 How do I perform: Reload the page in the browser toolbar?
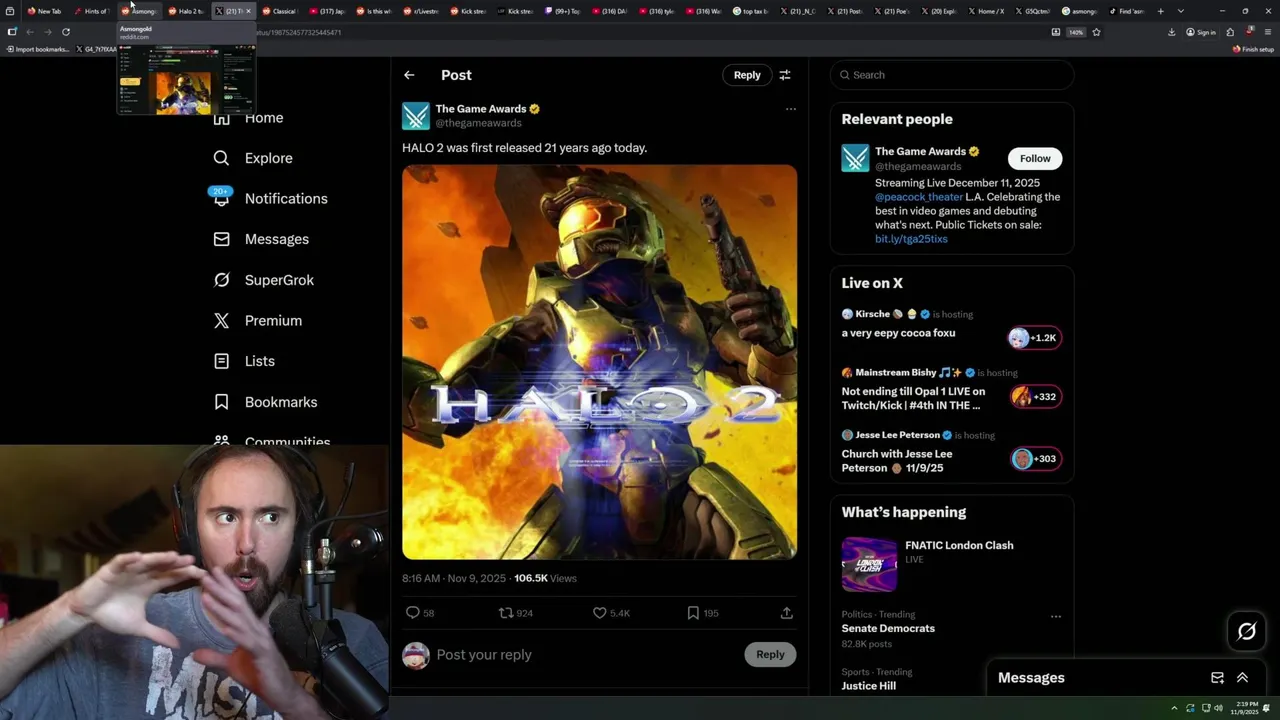66,32
